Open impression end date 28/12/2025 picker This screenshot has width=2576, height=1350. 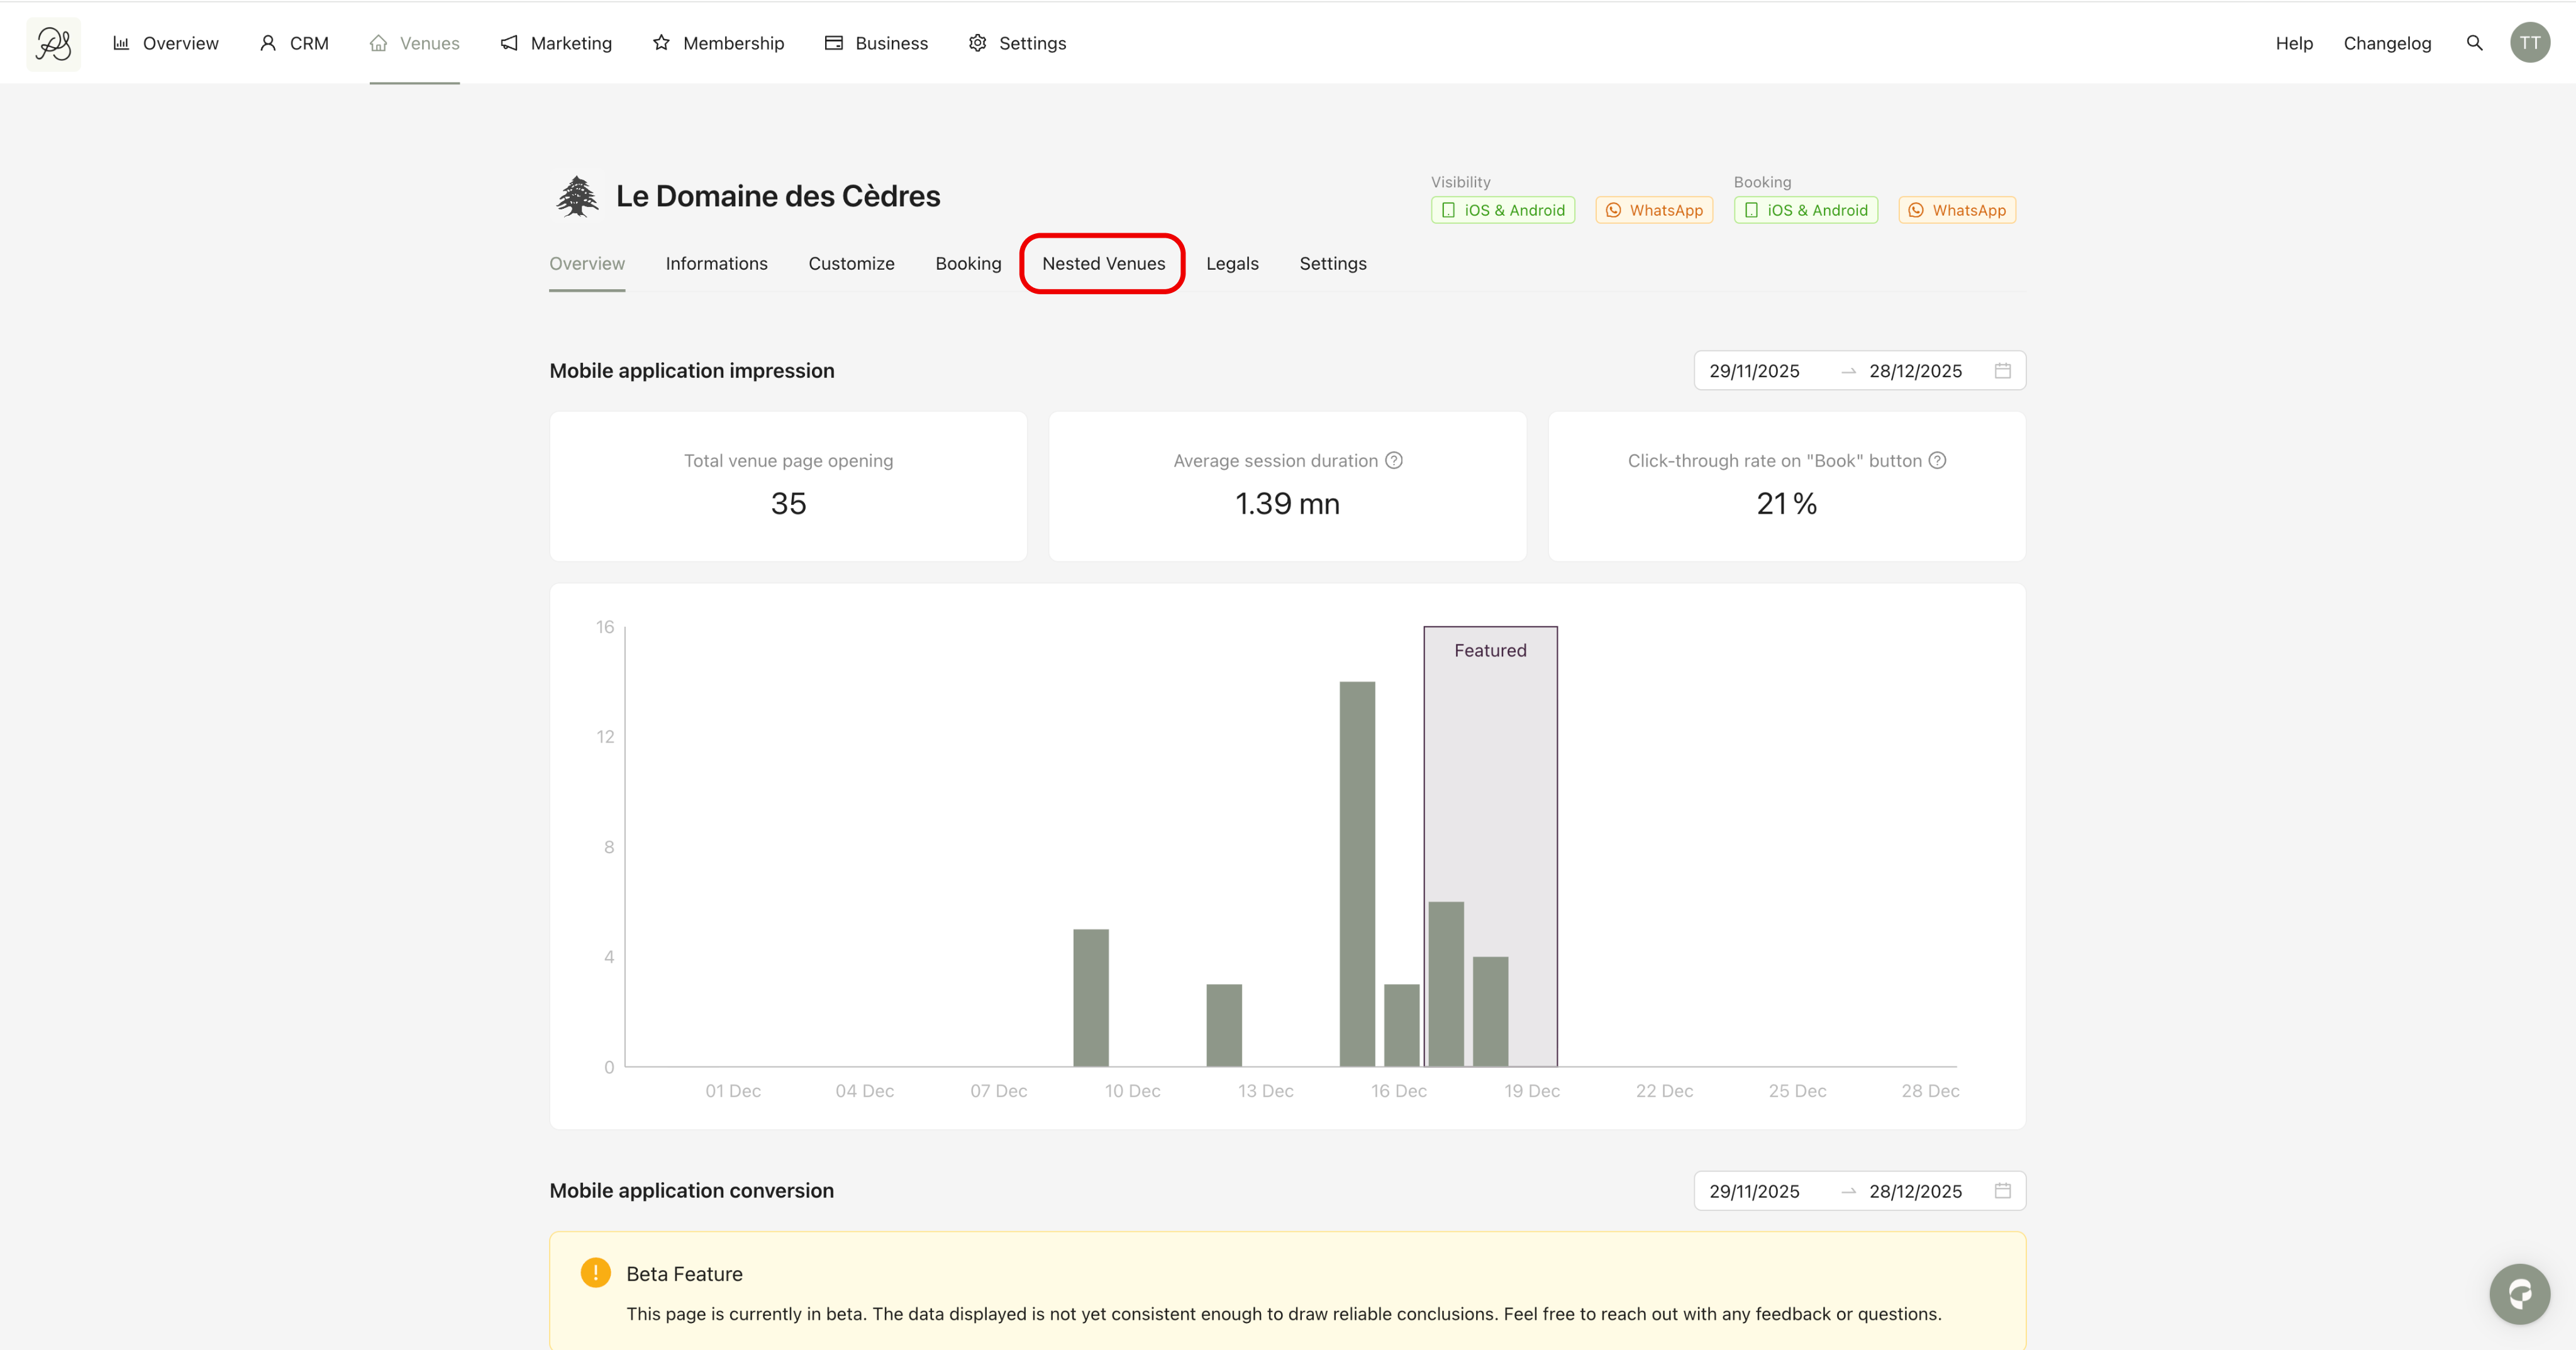[x=1915, y=371]
